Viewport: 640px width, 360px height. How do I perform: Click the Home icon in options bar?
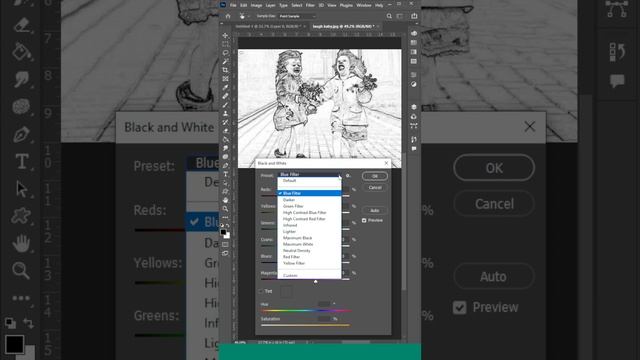[x=228, y=16]
